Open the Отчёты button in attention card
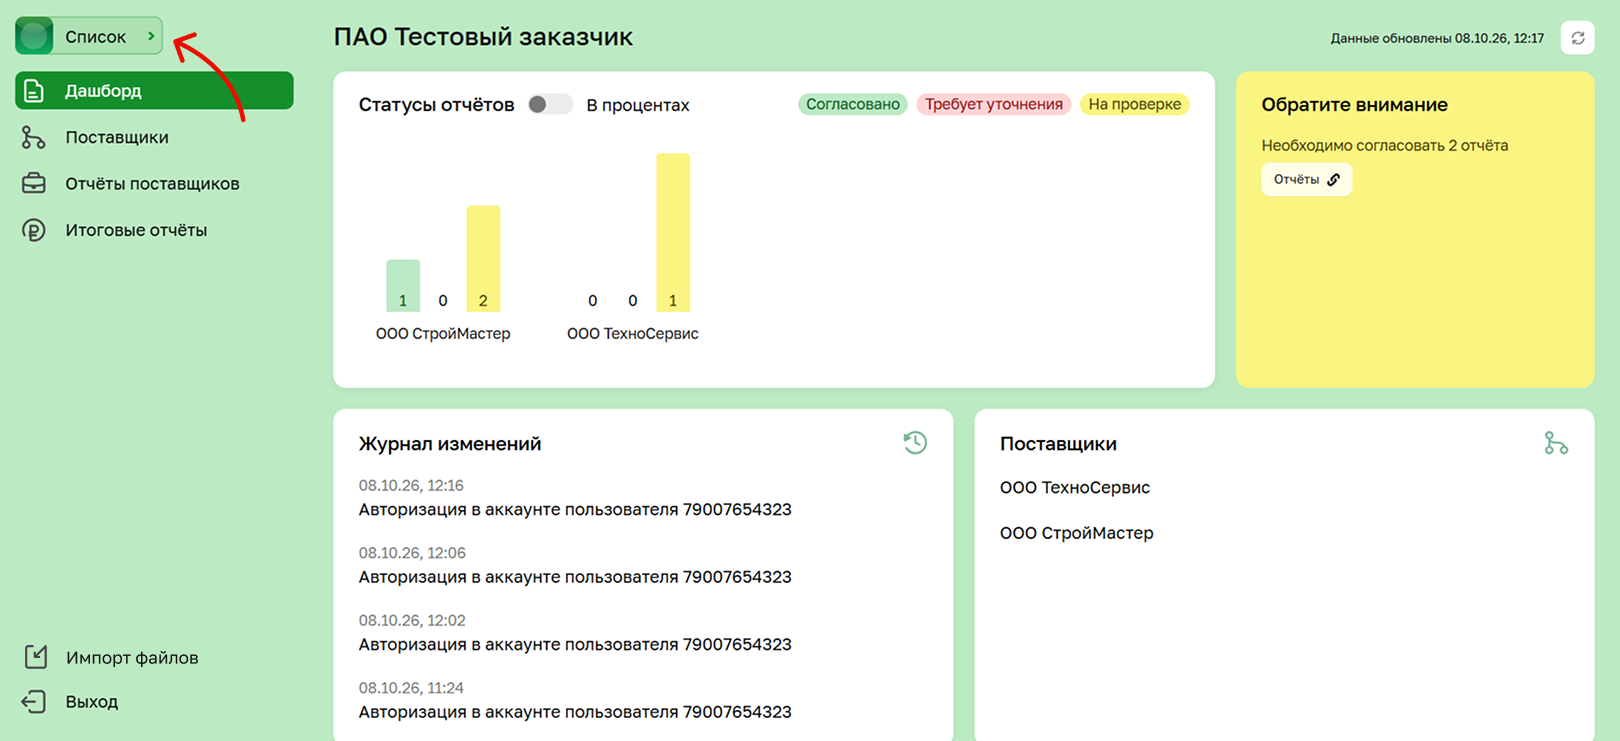1620x741 pixels. click(1306, 180)
